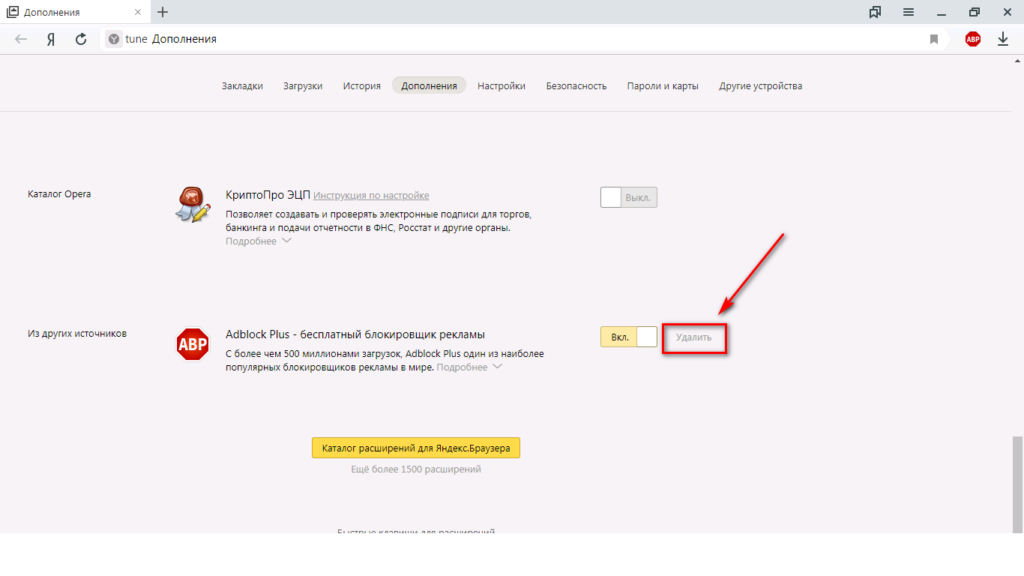
Task: Open Каталог расширений для Яндекс.Браузера
Action: coord(416,448)
